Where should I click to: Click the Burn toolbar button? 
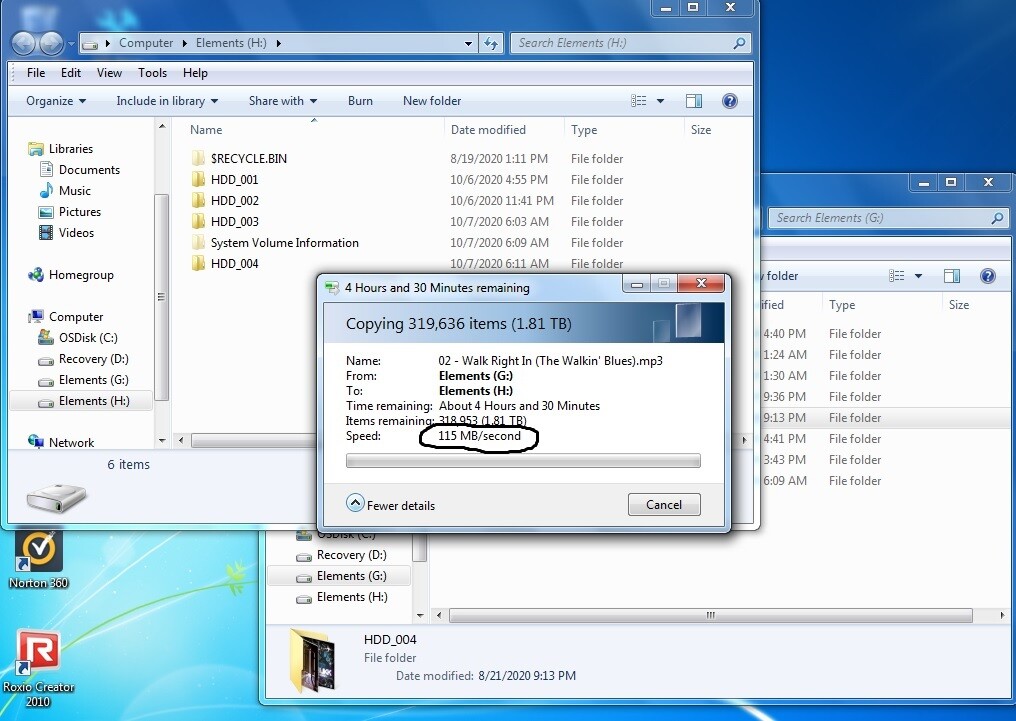(360, 101)
